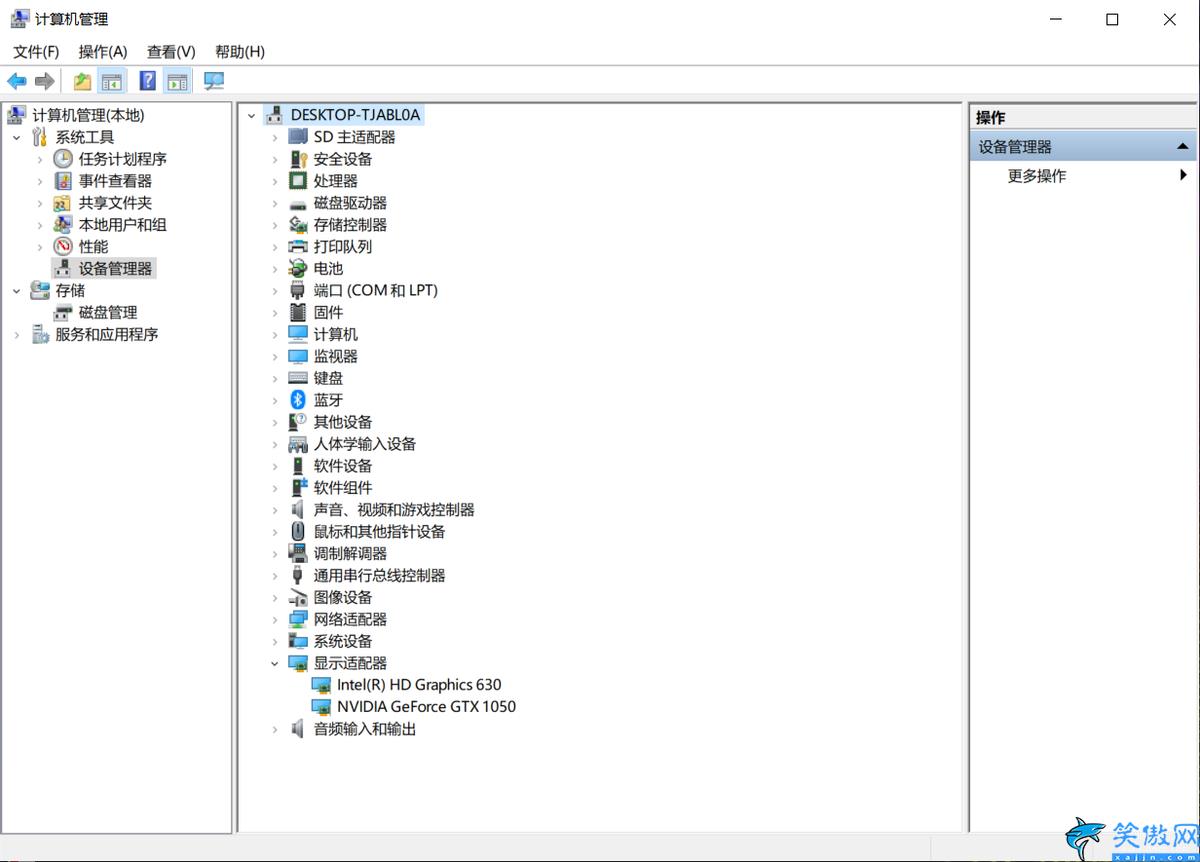This screenshot has height=862, width=1200.
Task: Open the 操作(A) menu
Action: pos(103,51)
